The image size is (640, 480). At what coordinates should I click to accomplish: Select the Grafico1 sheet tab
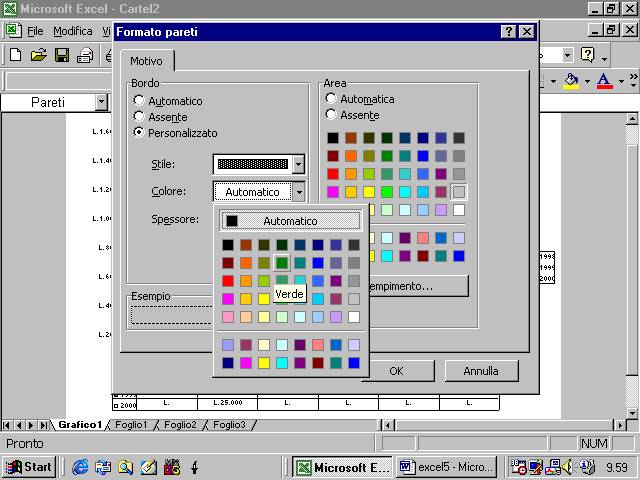[x=80, y=425]
